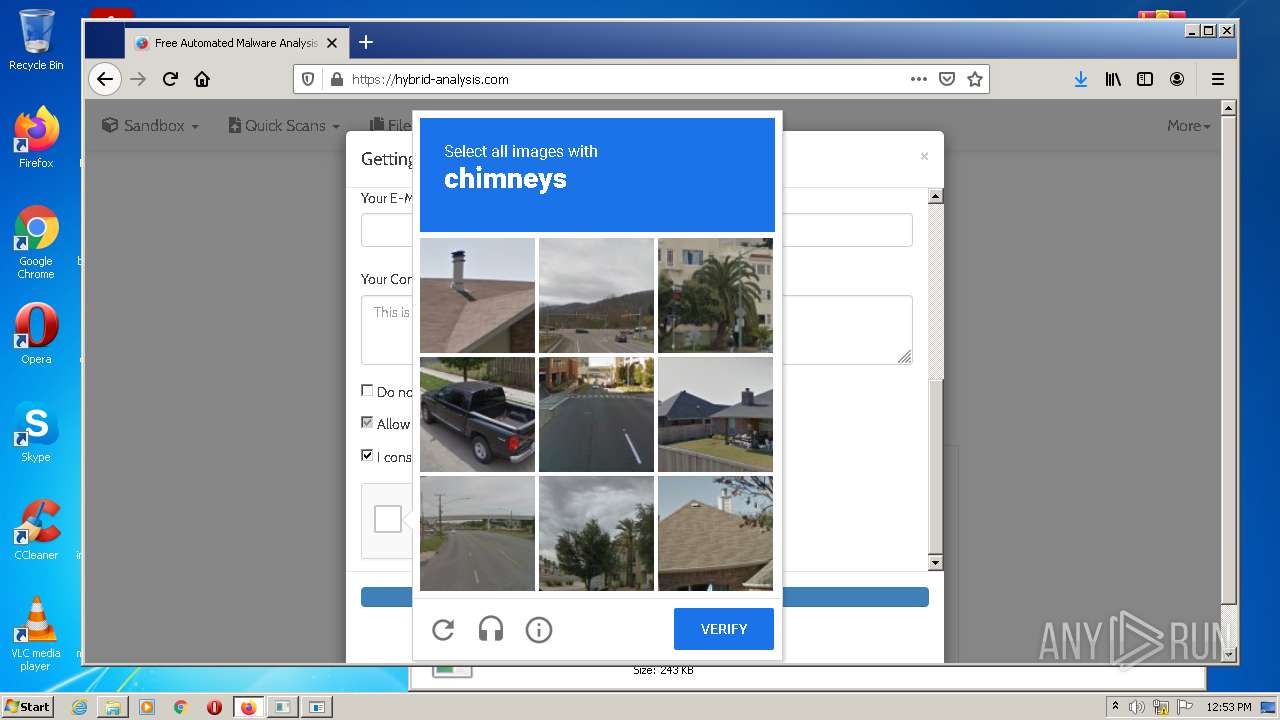Open the Firefox account icon
Viewport: 1280px width, 720px height.
[x=1177, y=79]
